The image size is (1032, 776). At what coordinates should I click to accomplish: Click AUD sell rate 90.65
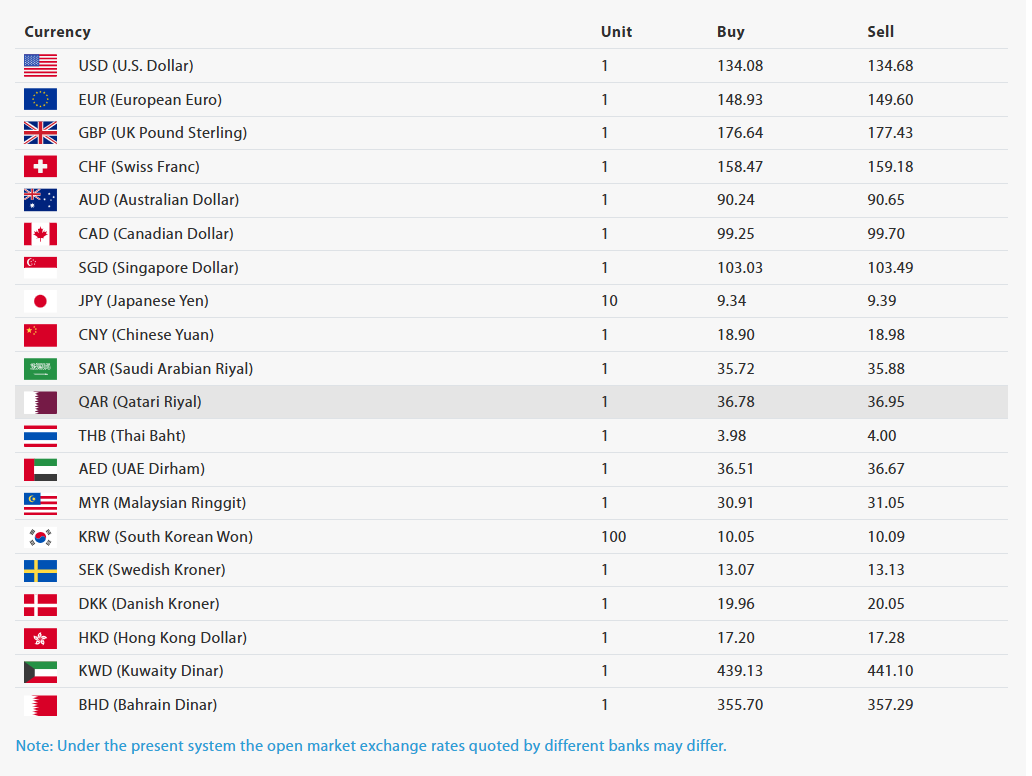886,200
